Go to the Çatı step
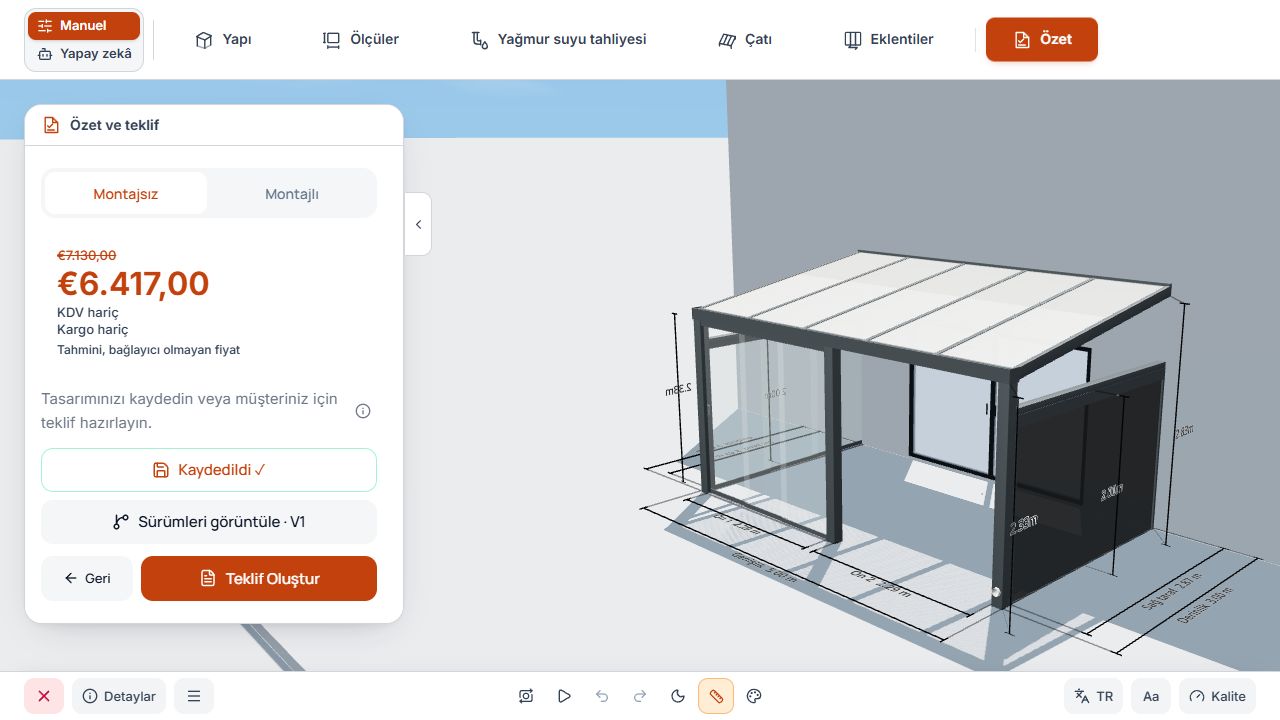This screenshot has height=720, width=1280. [x=745, y=39]
